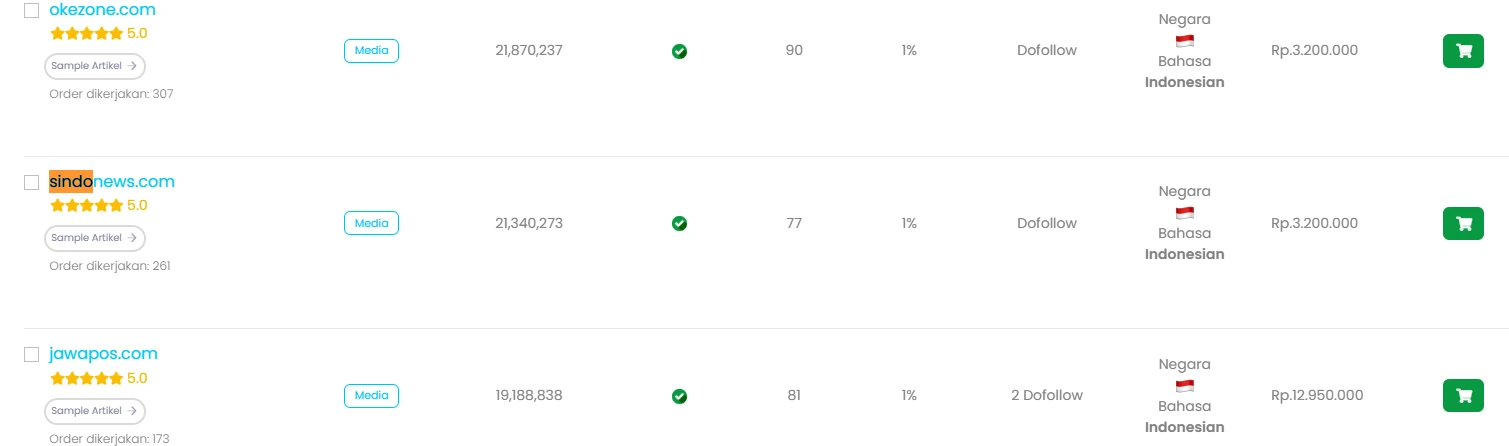Click Media tag in okezone.com row
The image size is (1509, 446).
372,51
